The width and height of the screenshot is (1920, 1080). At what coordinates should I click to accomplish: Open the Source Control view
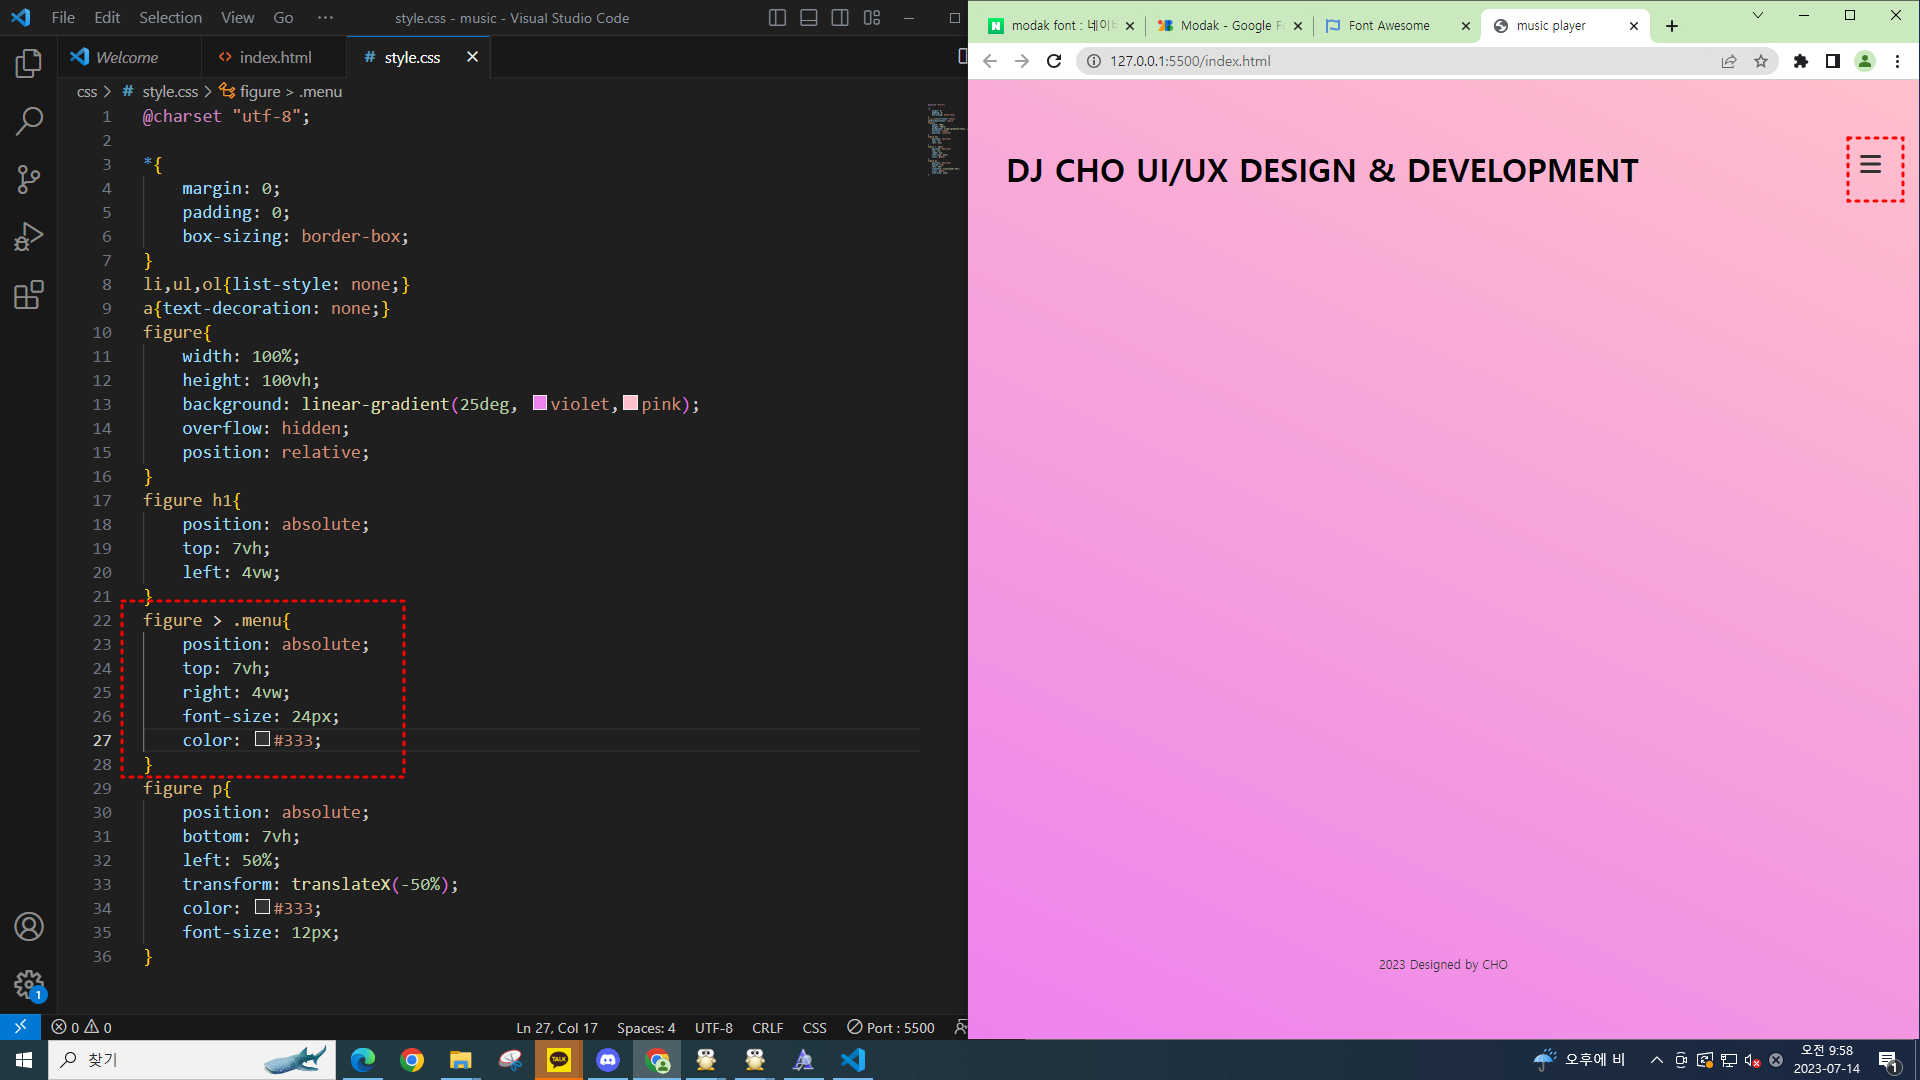tap(29, 179)
